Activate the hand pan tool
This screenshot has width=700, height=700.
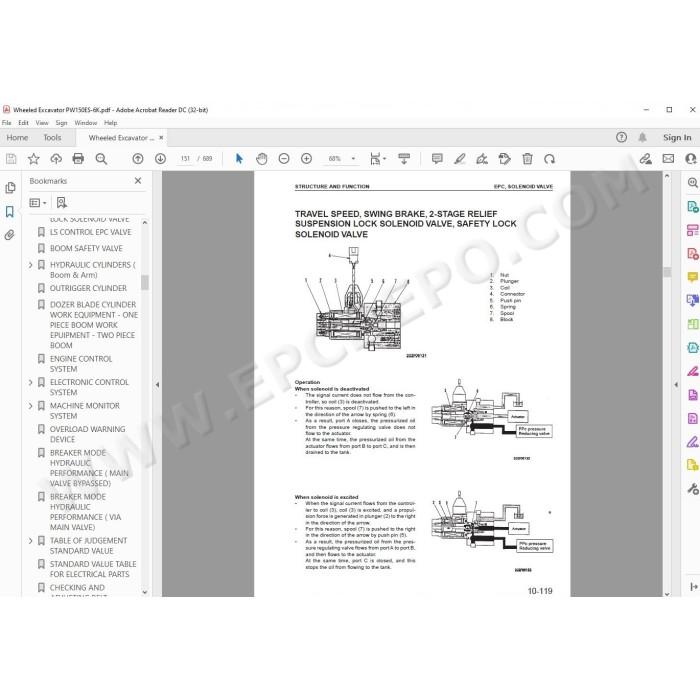coord(262,158)
